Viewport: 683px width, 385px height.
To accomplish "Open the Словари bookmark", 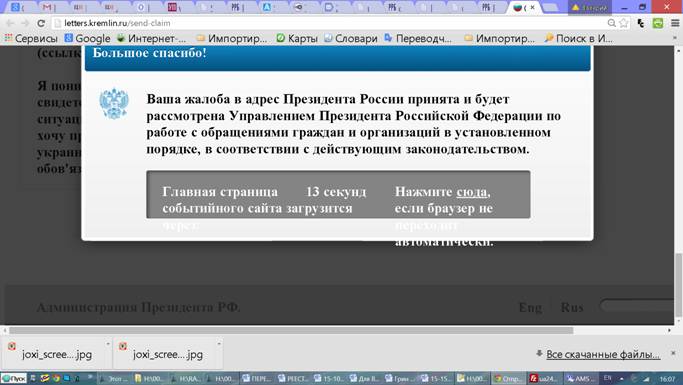I will 351,38.
